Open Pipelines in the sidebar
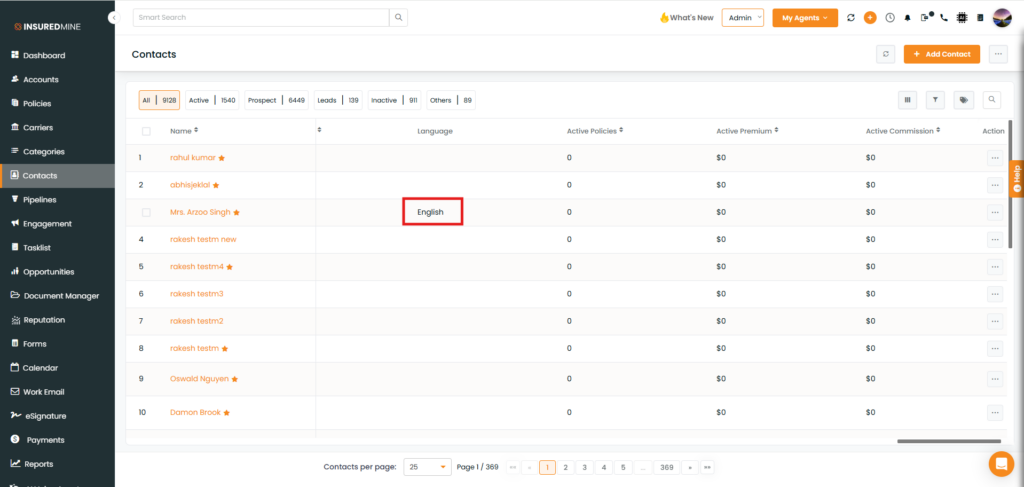Viewport: 1024px width, 487px height. pos(46,200)
